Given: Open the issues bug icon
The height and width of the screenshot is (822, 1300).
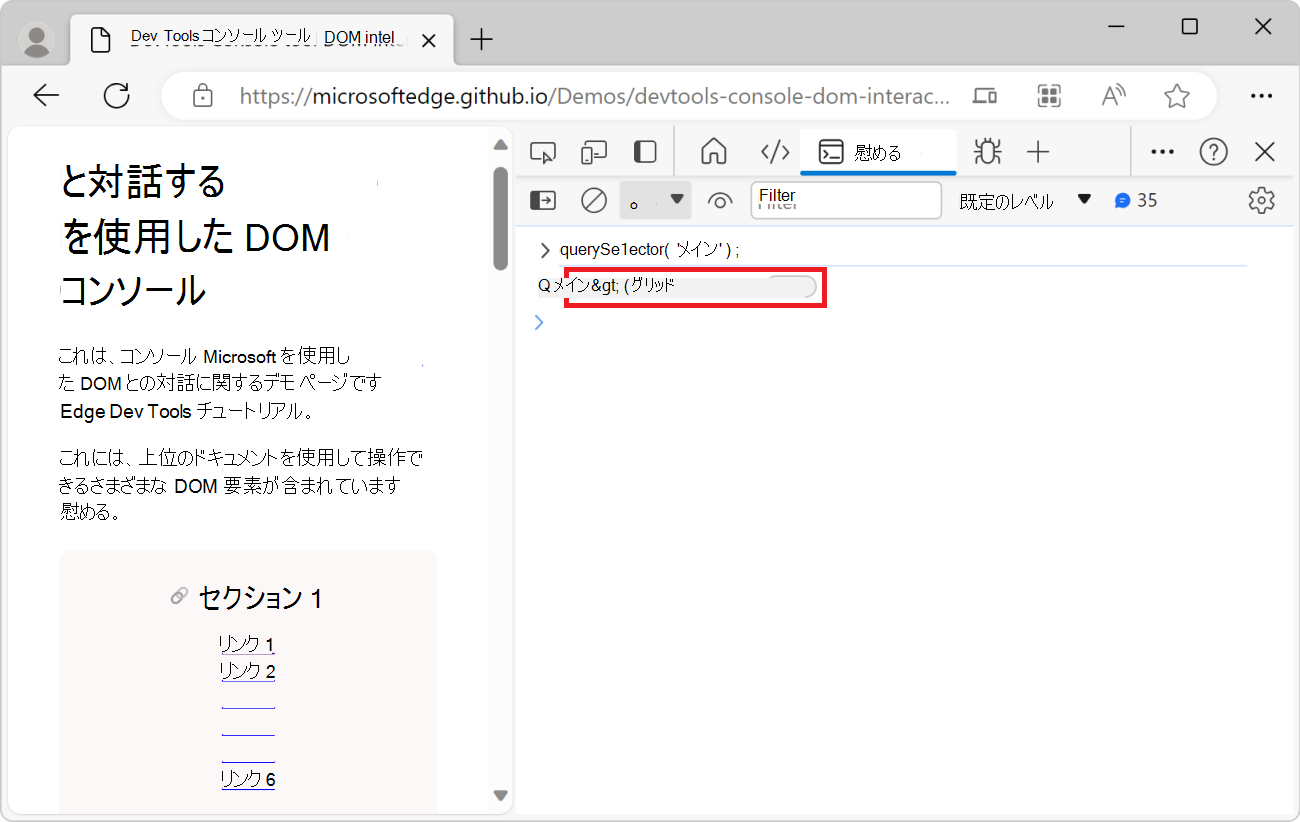Looking at the screenshot, I should pyautogui.click(x=987, y=151).
